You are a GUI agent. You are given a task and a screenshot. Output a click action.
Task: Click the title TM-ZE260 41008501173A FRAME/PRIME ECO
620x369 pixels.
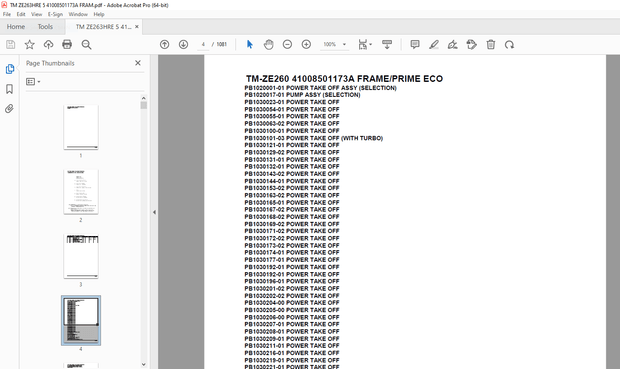344,79
